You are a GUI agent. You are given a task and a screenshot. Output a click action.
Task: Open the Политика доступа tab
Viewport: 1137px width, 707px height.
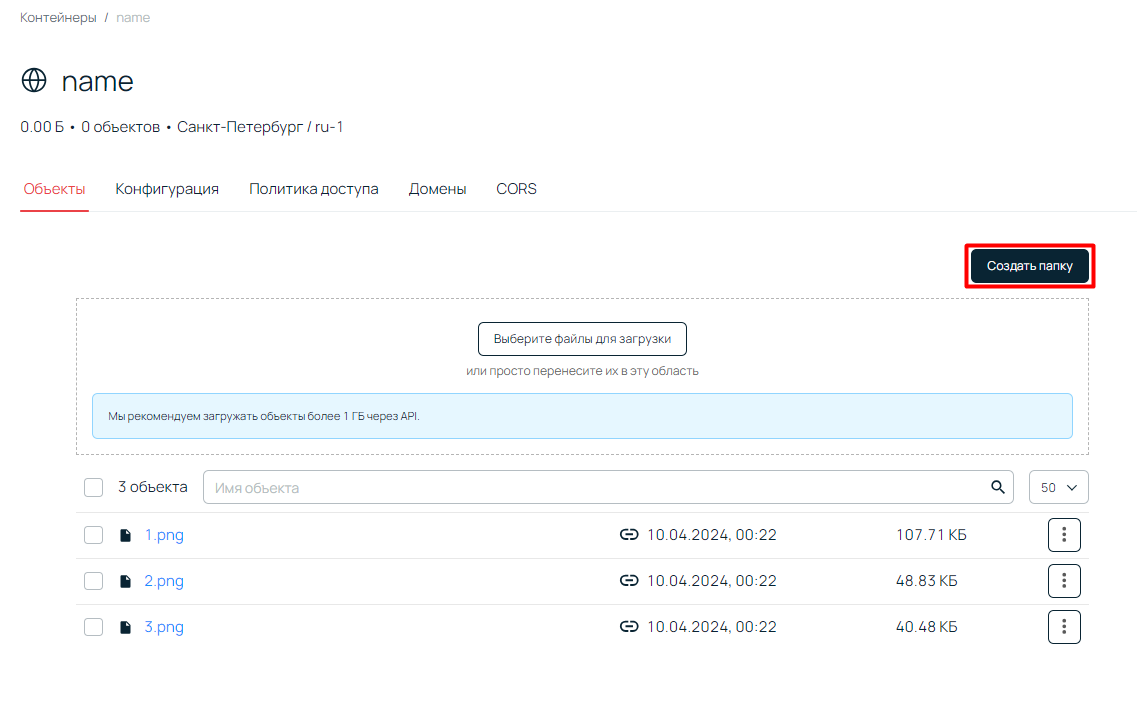[314, 189]
